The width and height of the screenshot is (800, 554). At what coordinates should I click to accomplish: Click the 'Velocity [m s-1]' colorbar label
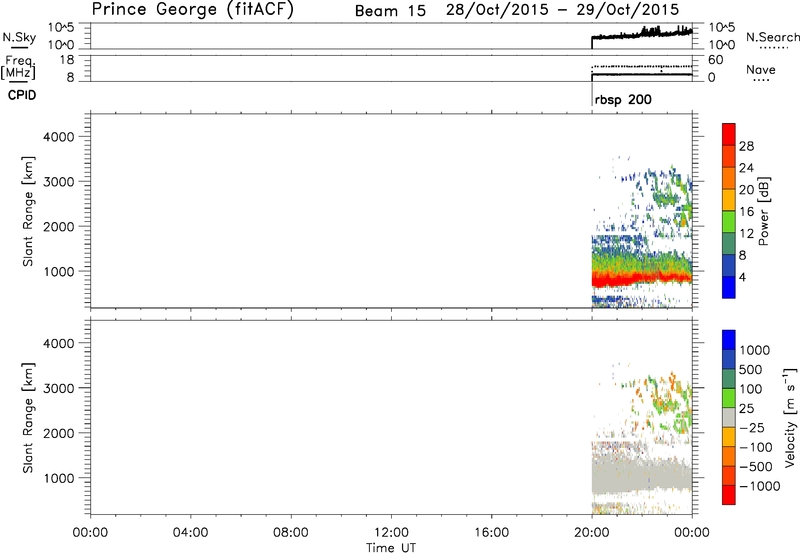coord(790,417)
